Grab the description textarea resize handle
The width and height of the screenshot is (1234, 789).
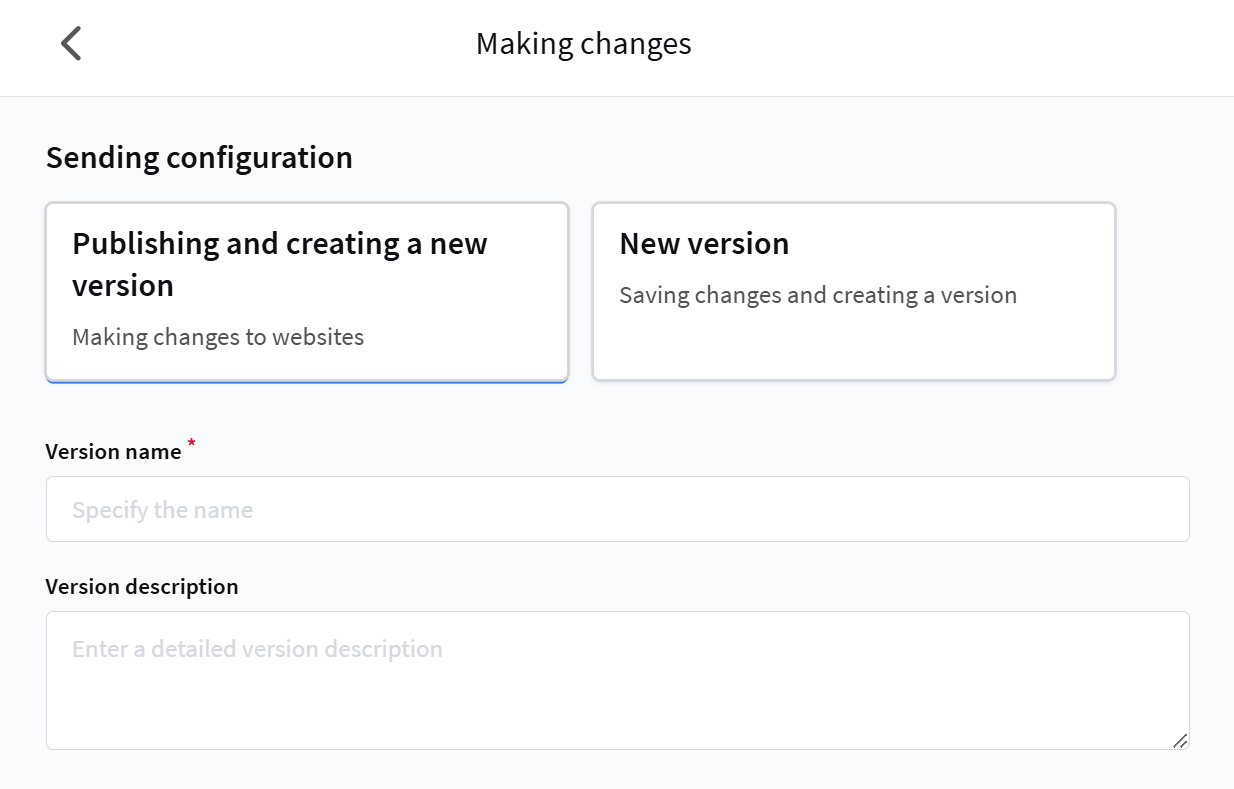[1180, 741]
